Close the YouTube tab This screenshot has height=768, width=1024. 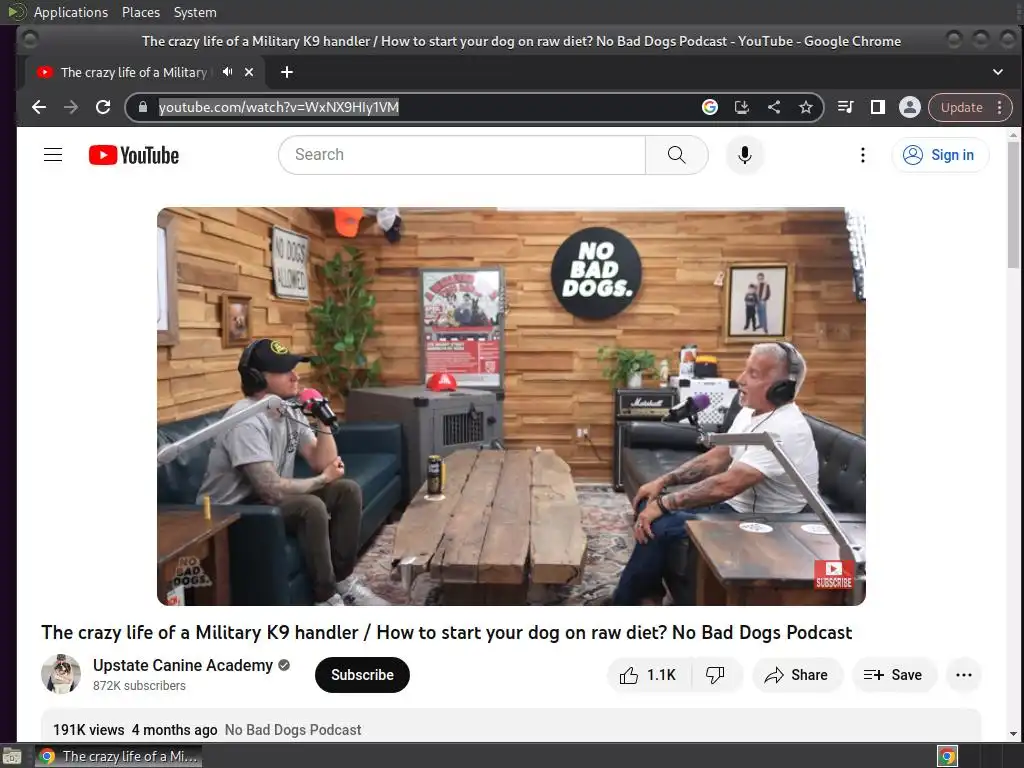pyautogui.click(x=249, y=72)
